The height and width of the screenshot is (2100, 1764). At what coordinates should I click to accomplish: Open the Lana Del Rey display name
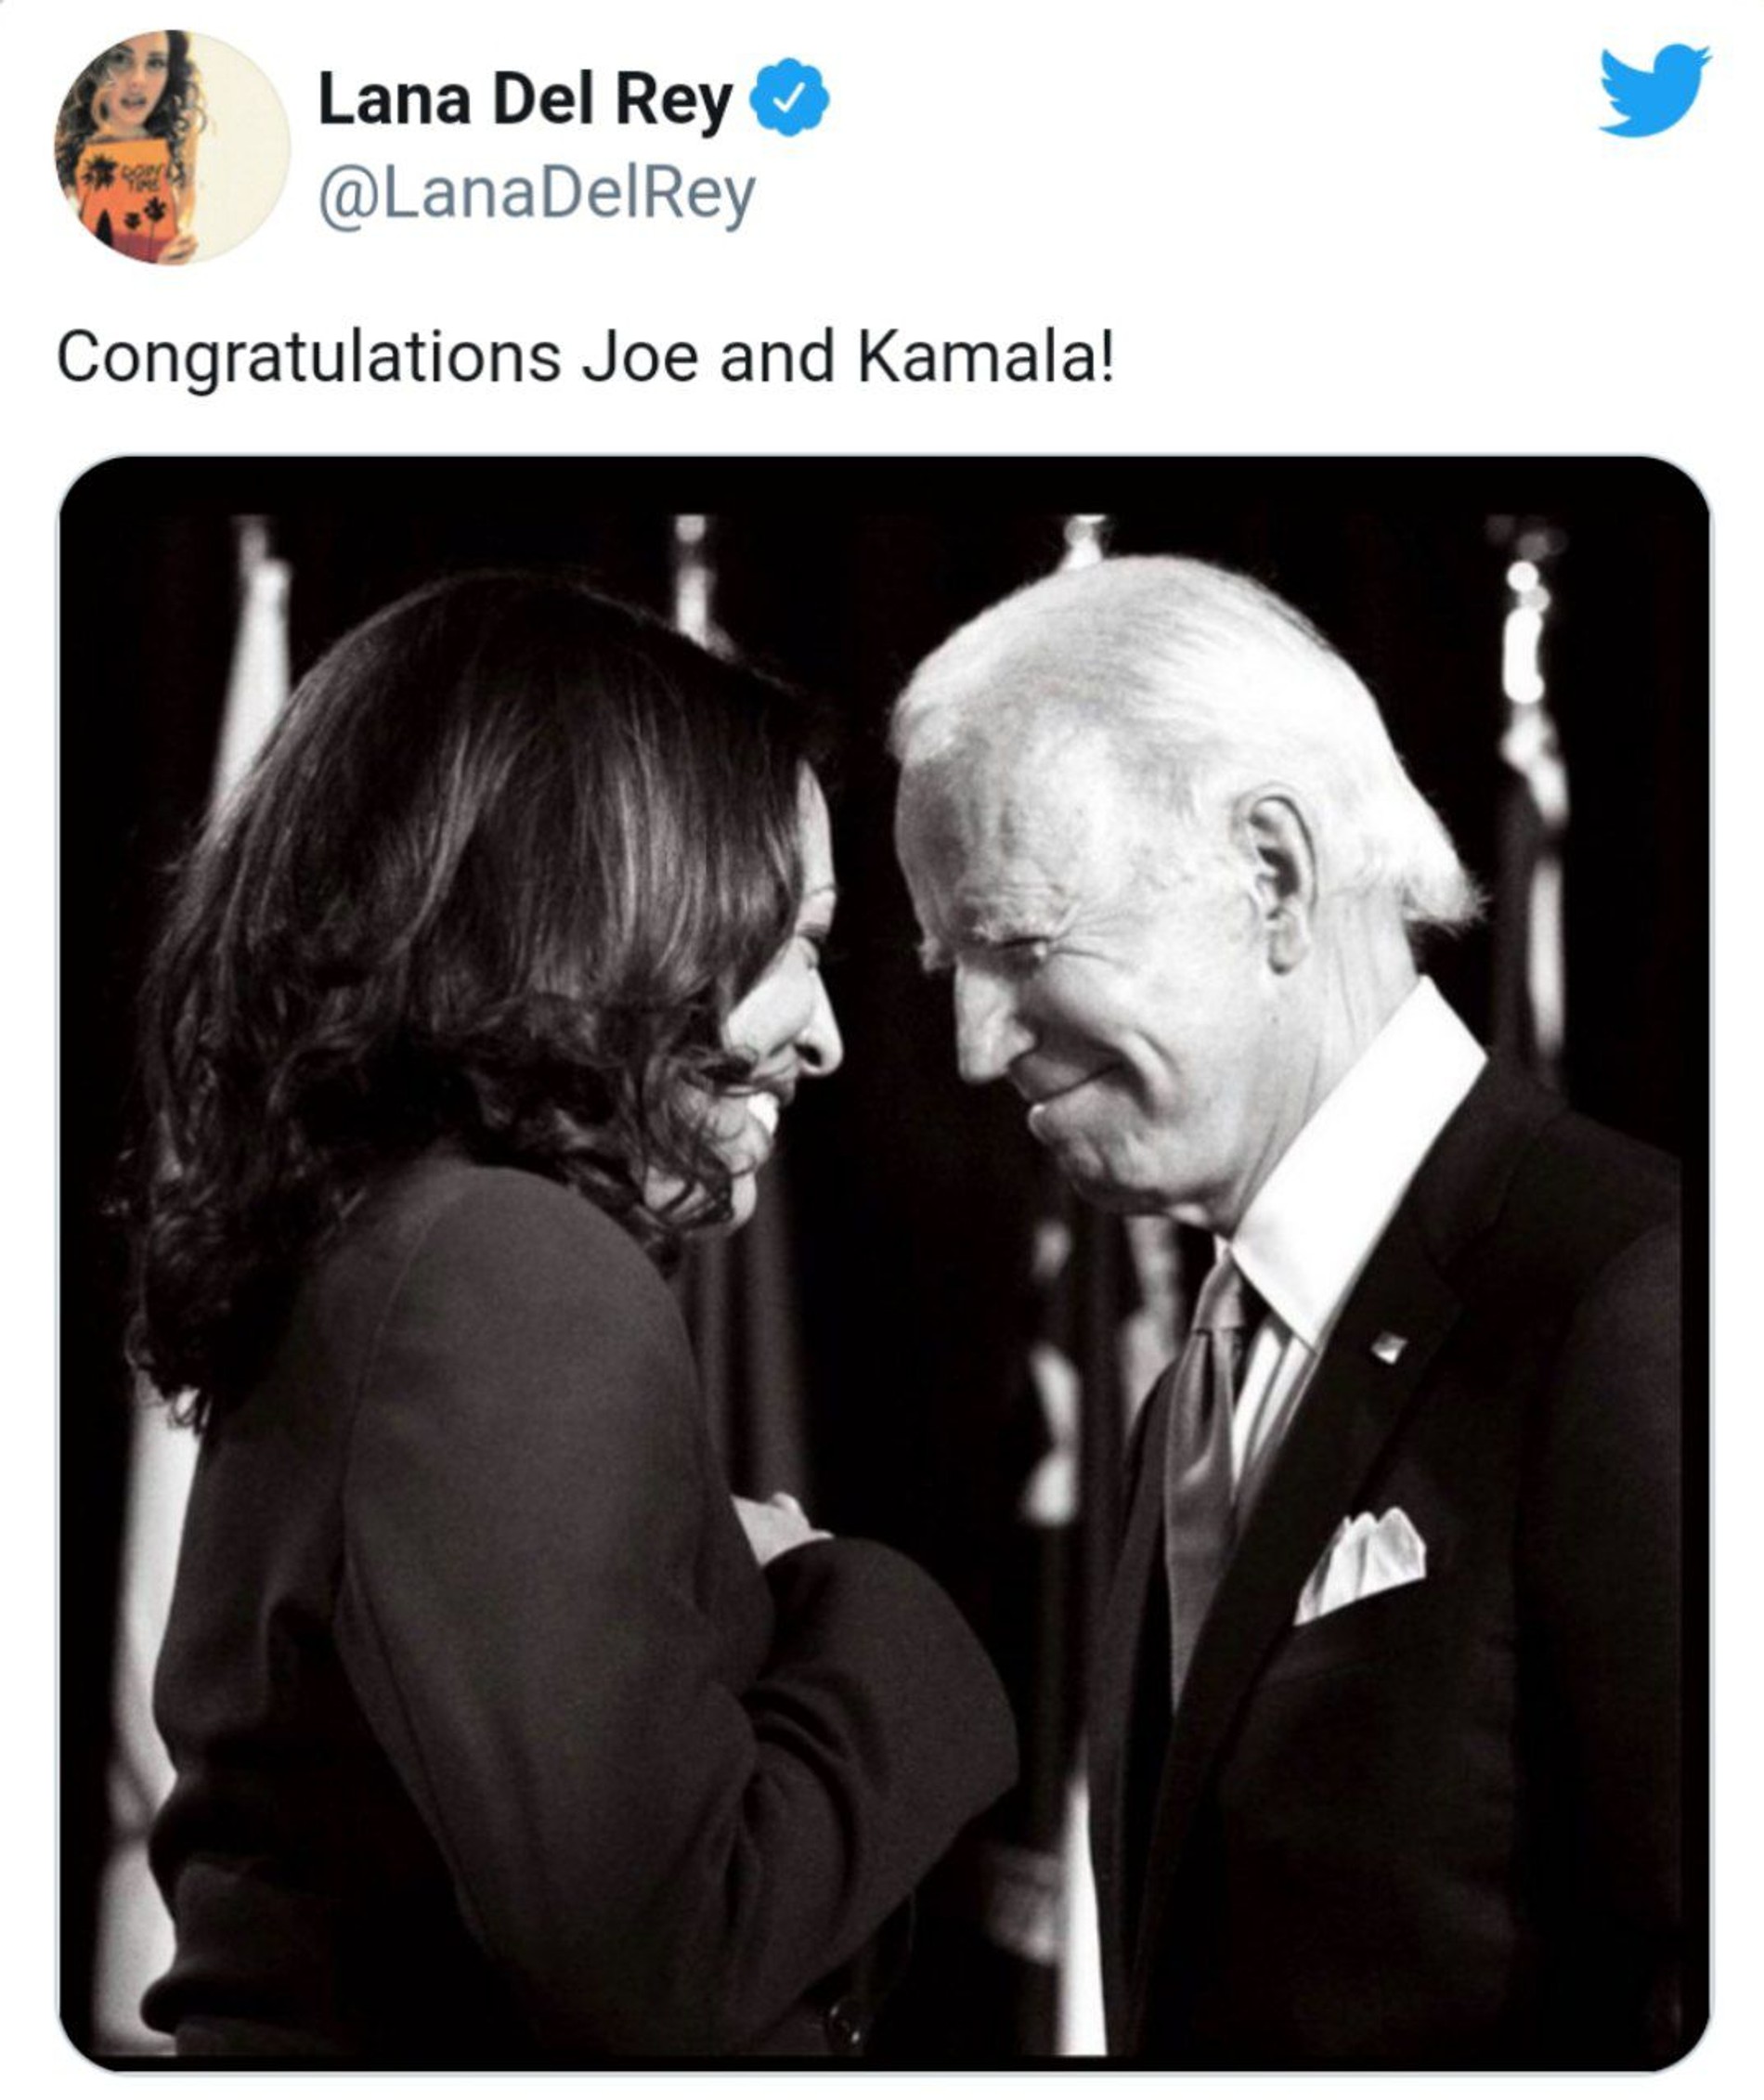[525, 100]
